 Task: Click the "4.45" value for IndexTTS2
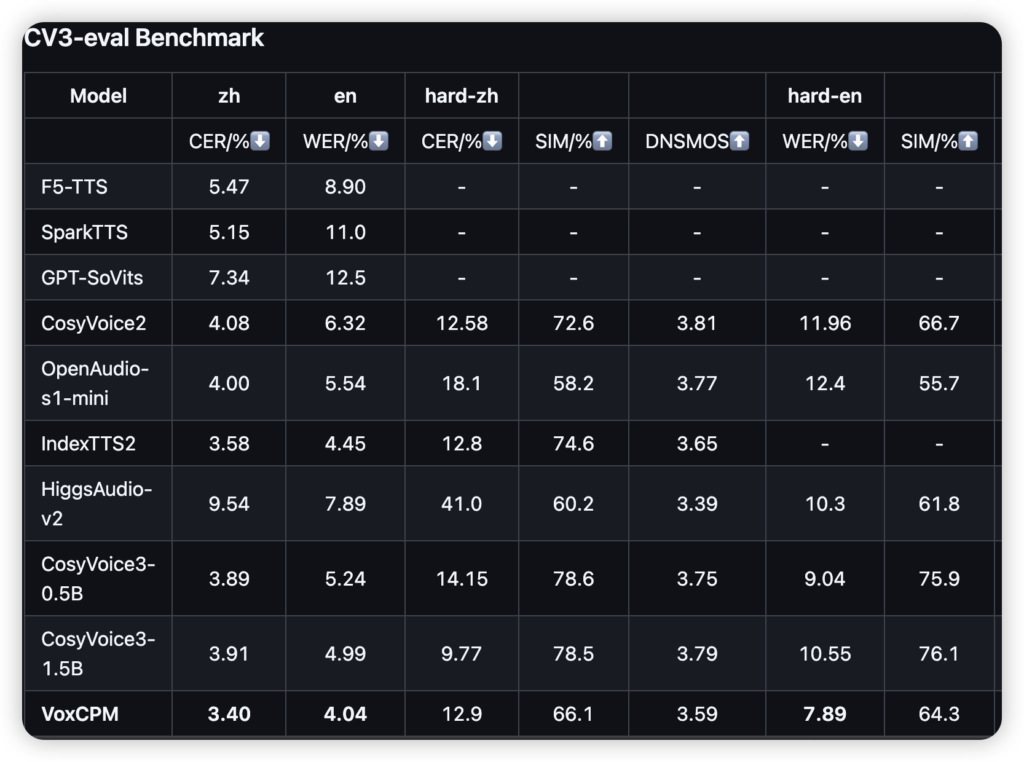point(345,444)
